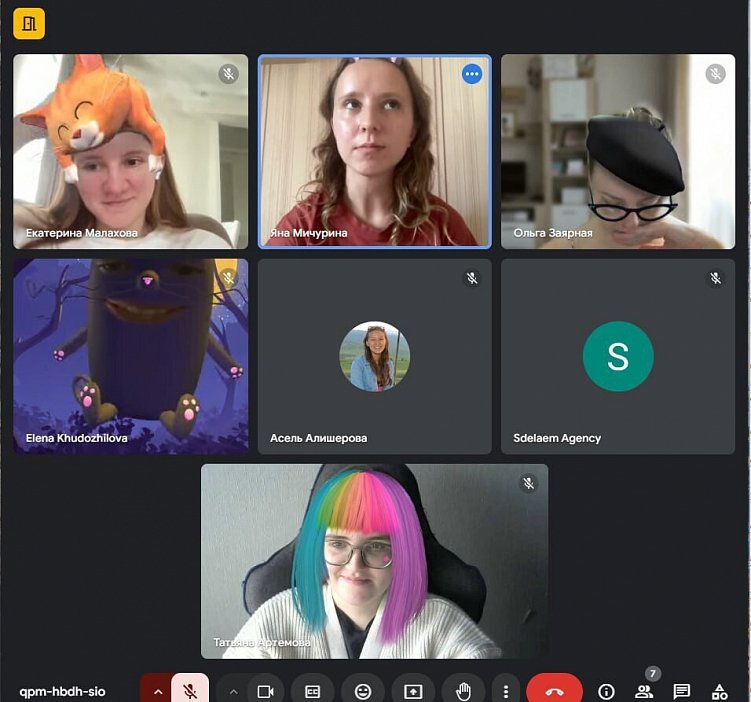Click the meeting code qpm-hbdh-sio
The width and height of the screenshot is (751, 702).
tap(62, 691)
